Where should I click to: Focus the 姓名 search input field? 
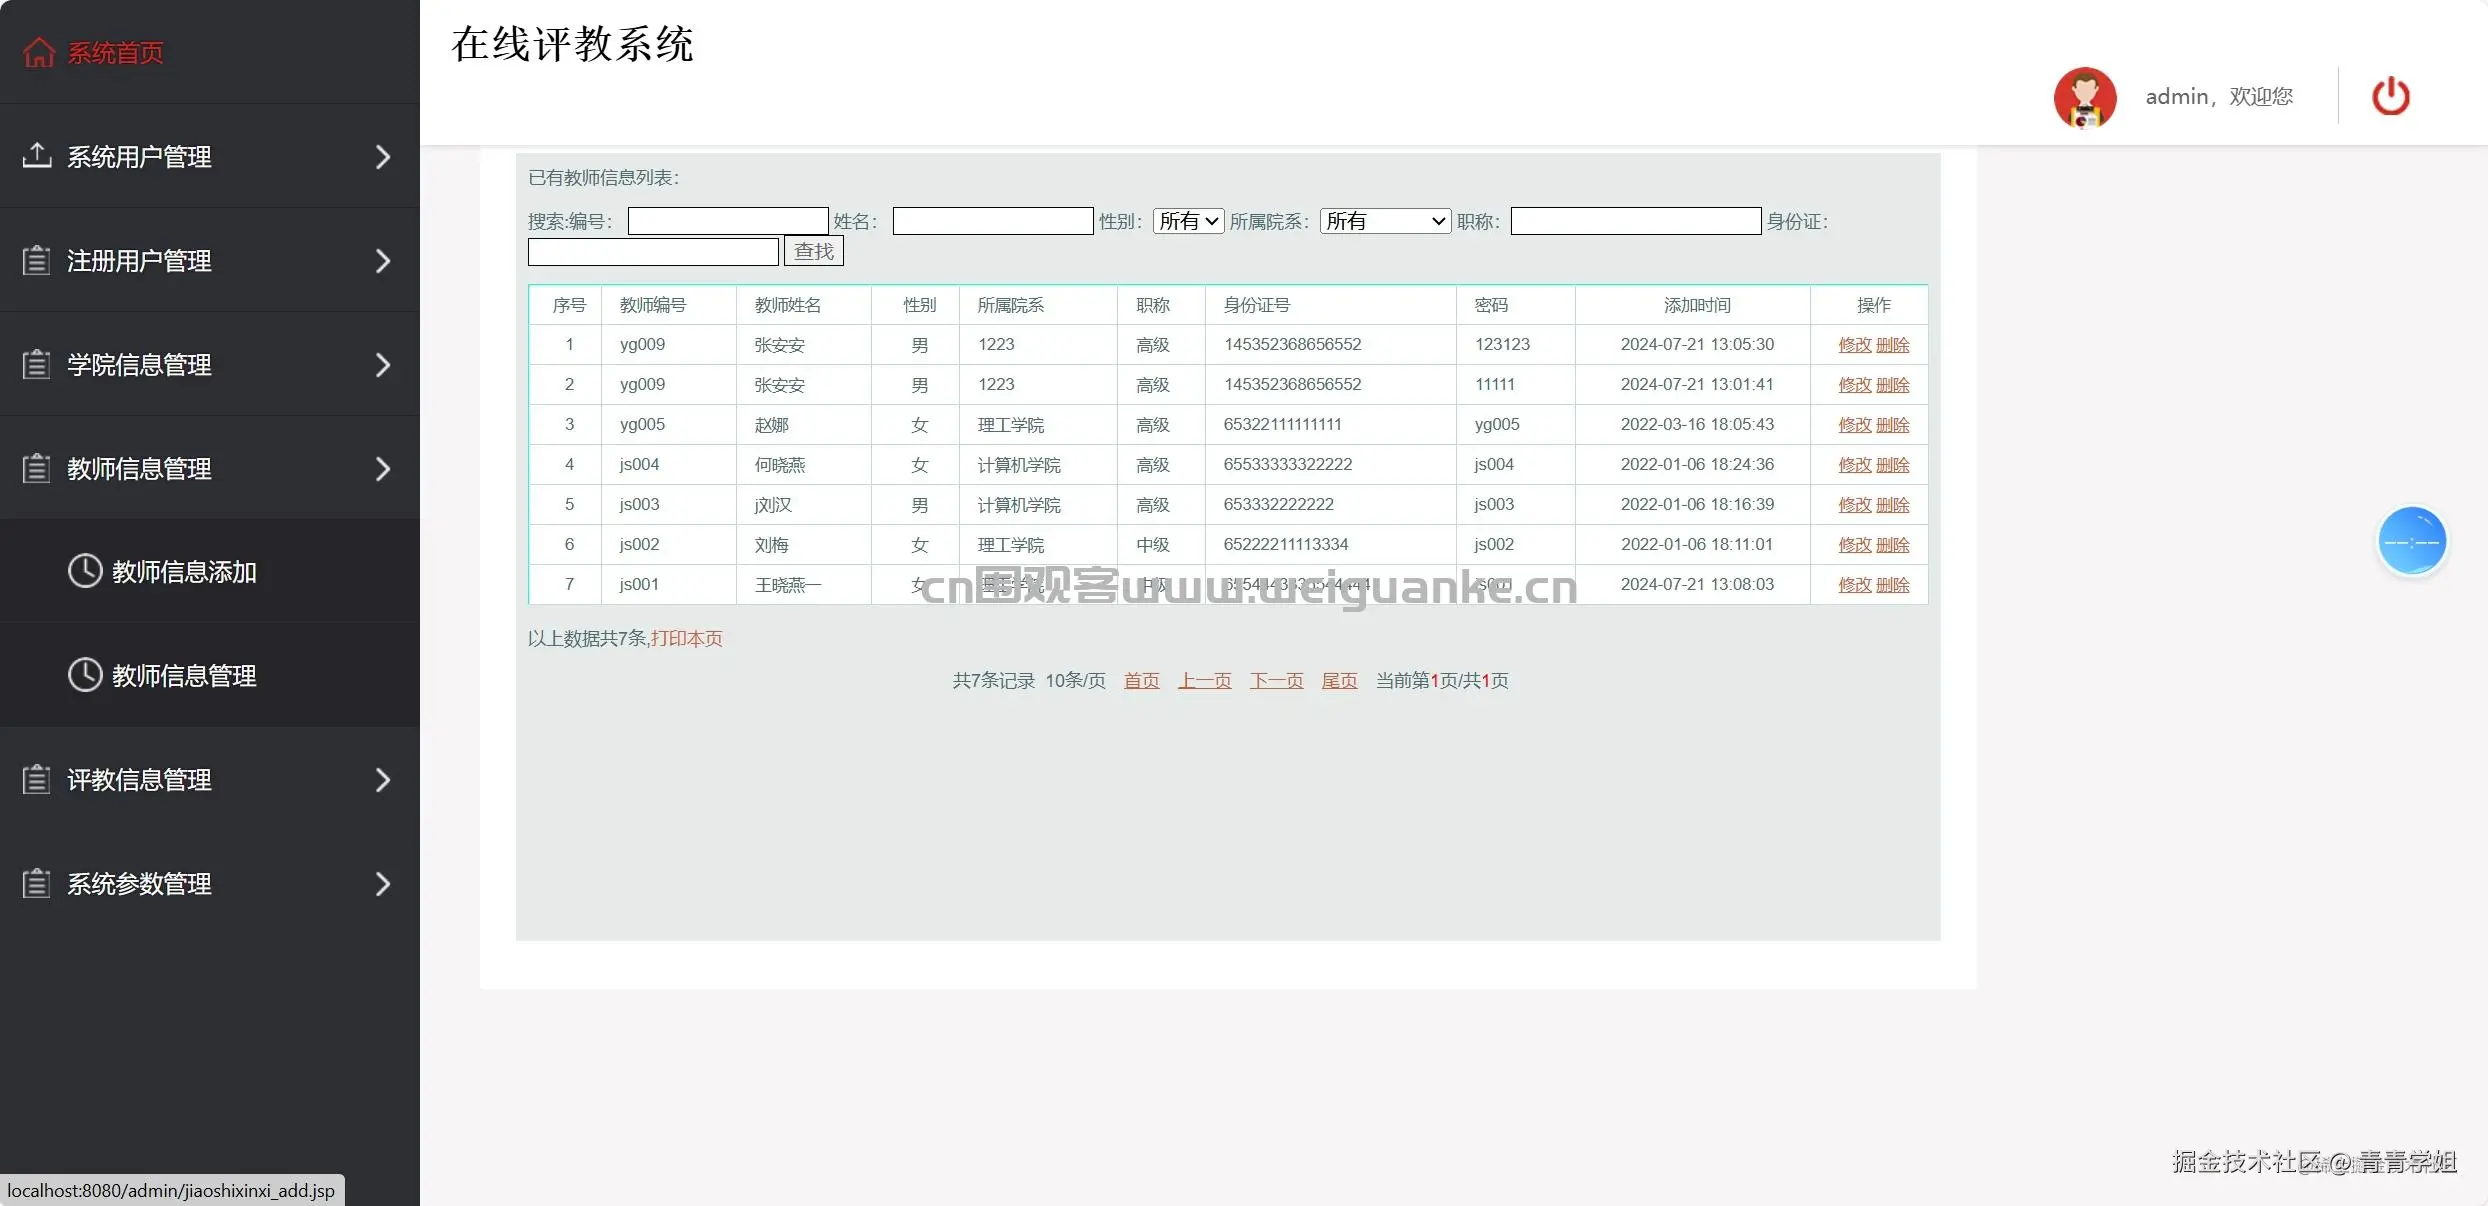(992, 221)
